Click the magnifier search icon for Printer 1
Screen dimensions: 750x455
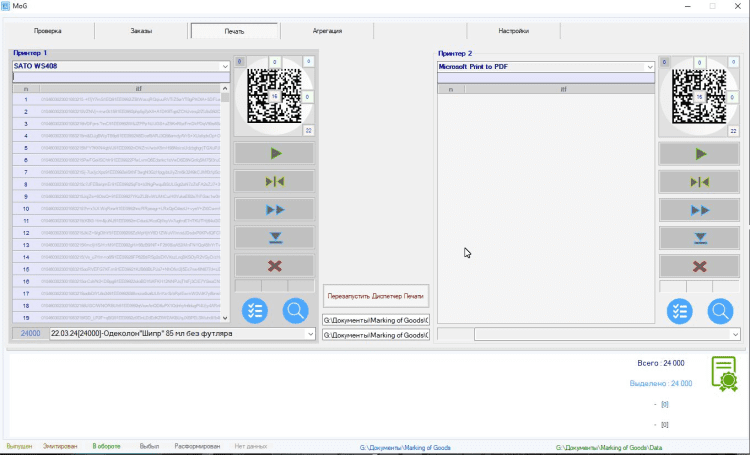(x=296, y=310)
